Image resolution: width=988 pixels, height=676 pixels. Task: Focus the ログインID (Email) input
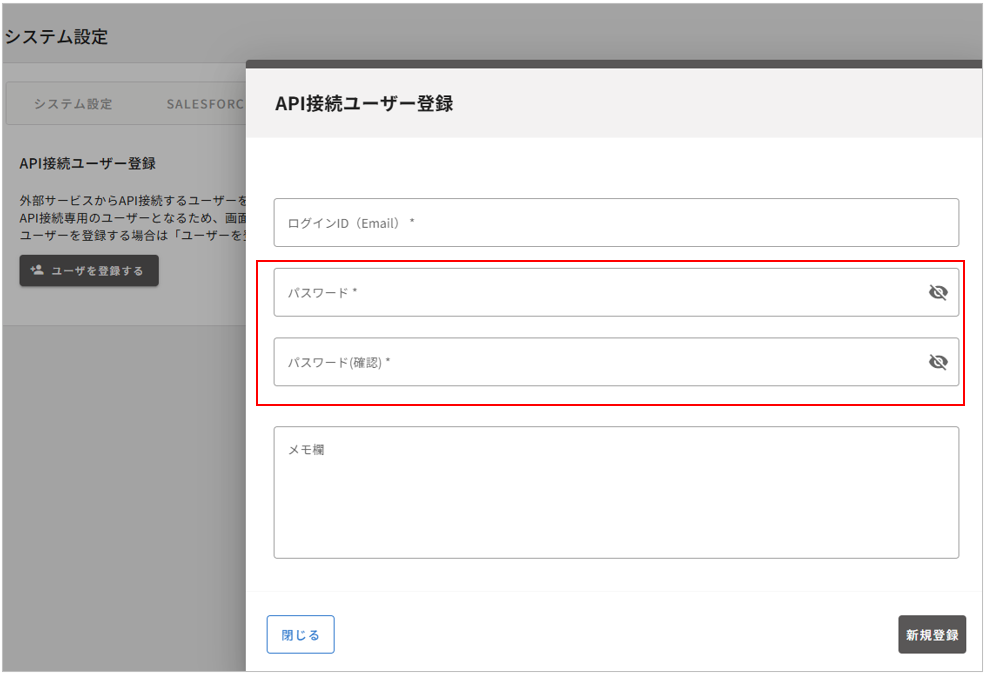click(615, 223)
